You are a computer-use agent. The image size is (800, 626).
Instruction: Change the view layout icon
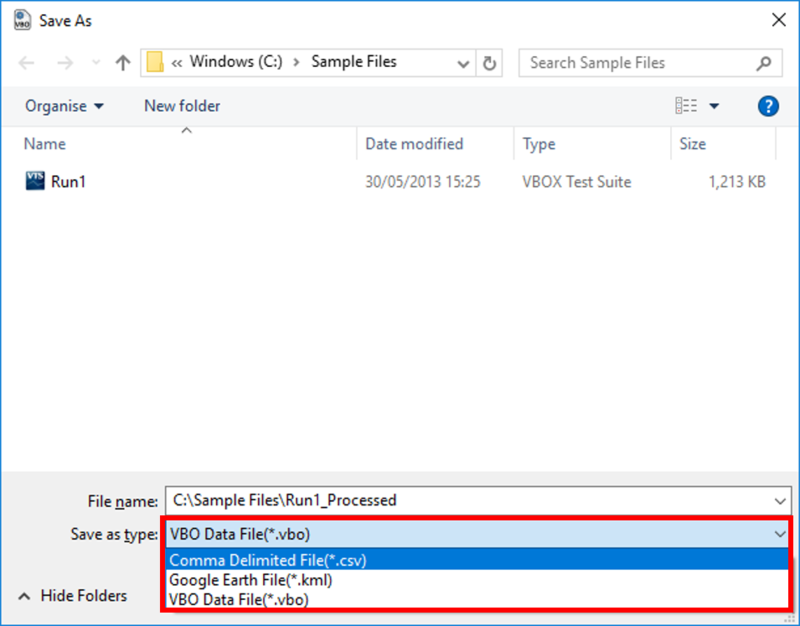(x=686, y=106)
